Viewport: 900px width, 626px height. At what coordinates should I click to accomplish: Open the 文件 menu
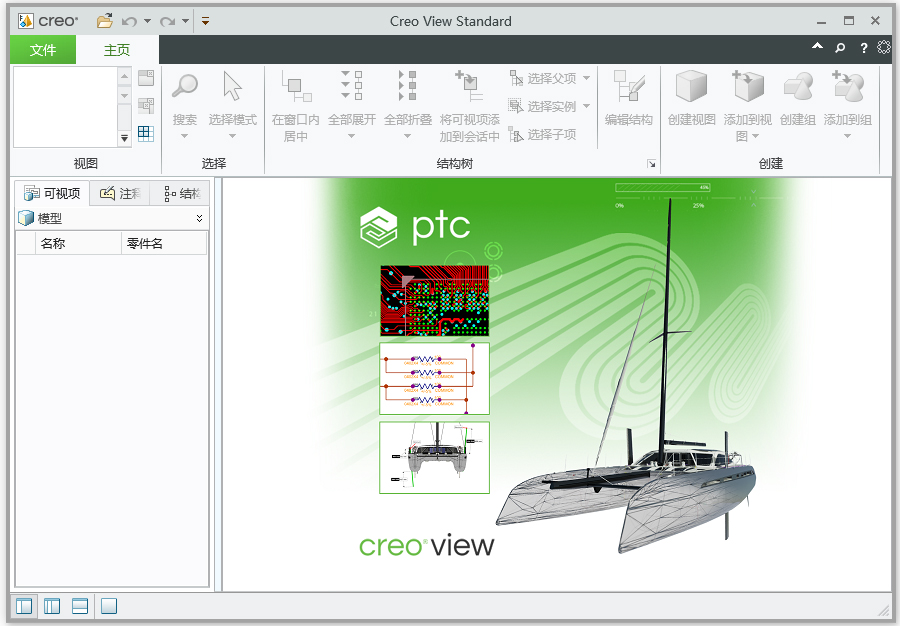point(42,49)
